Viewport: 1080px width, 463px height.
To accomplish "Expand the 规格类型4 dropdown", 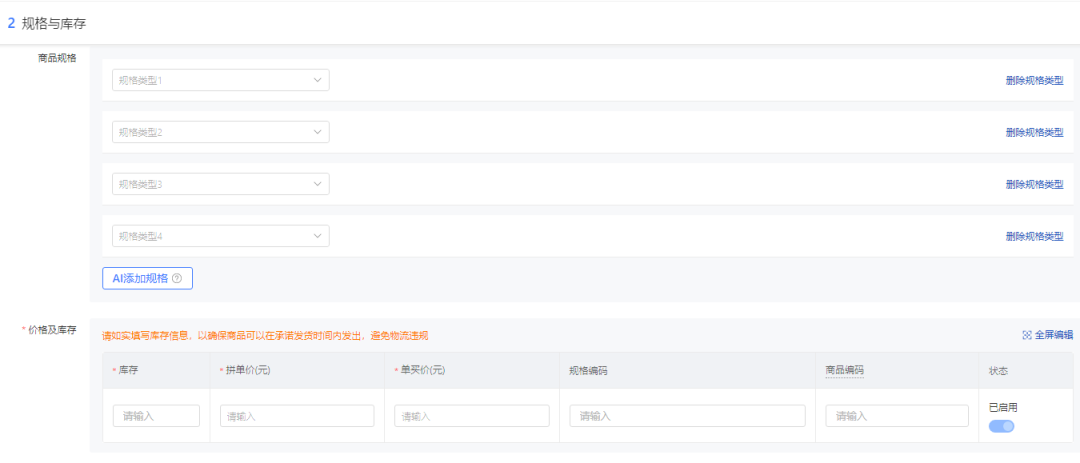I will tap(220, 236).
